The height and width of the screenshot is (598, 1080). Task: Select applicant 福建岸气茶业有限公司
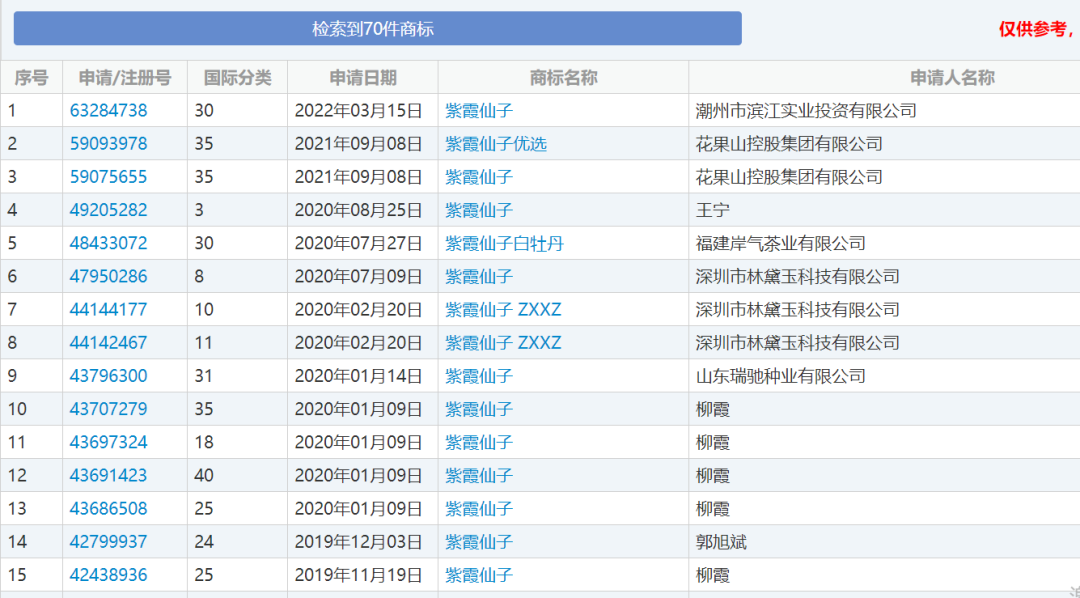780,243
